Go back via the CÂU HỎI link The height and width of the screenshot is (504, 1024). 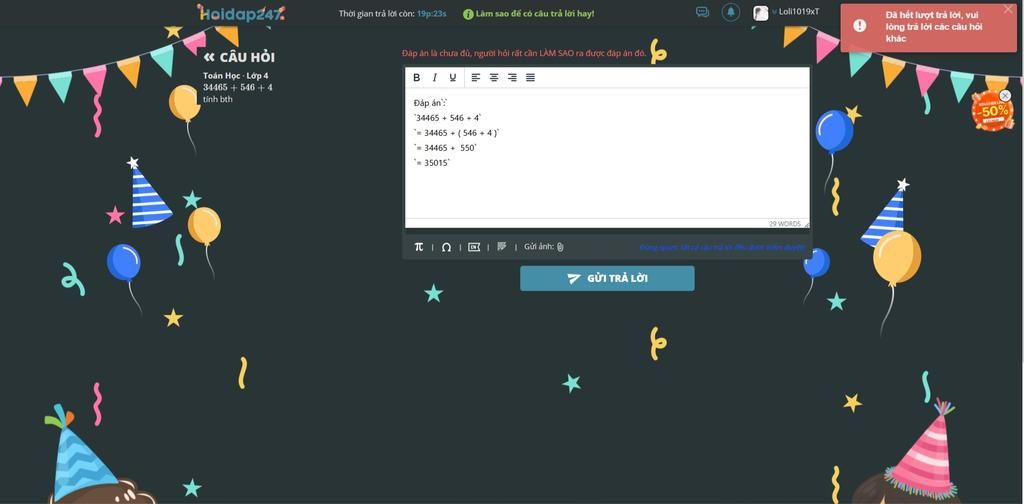click(x=239, y=57)
